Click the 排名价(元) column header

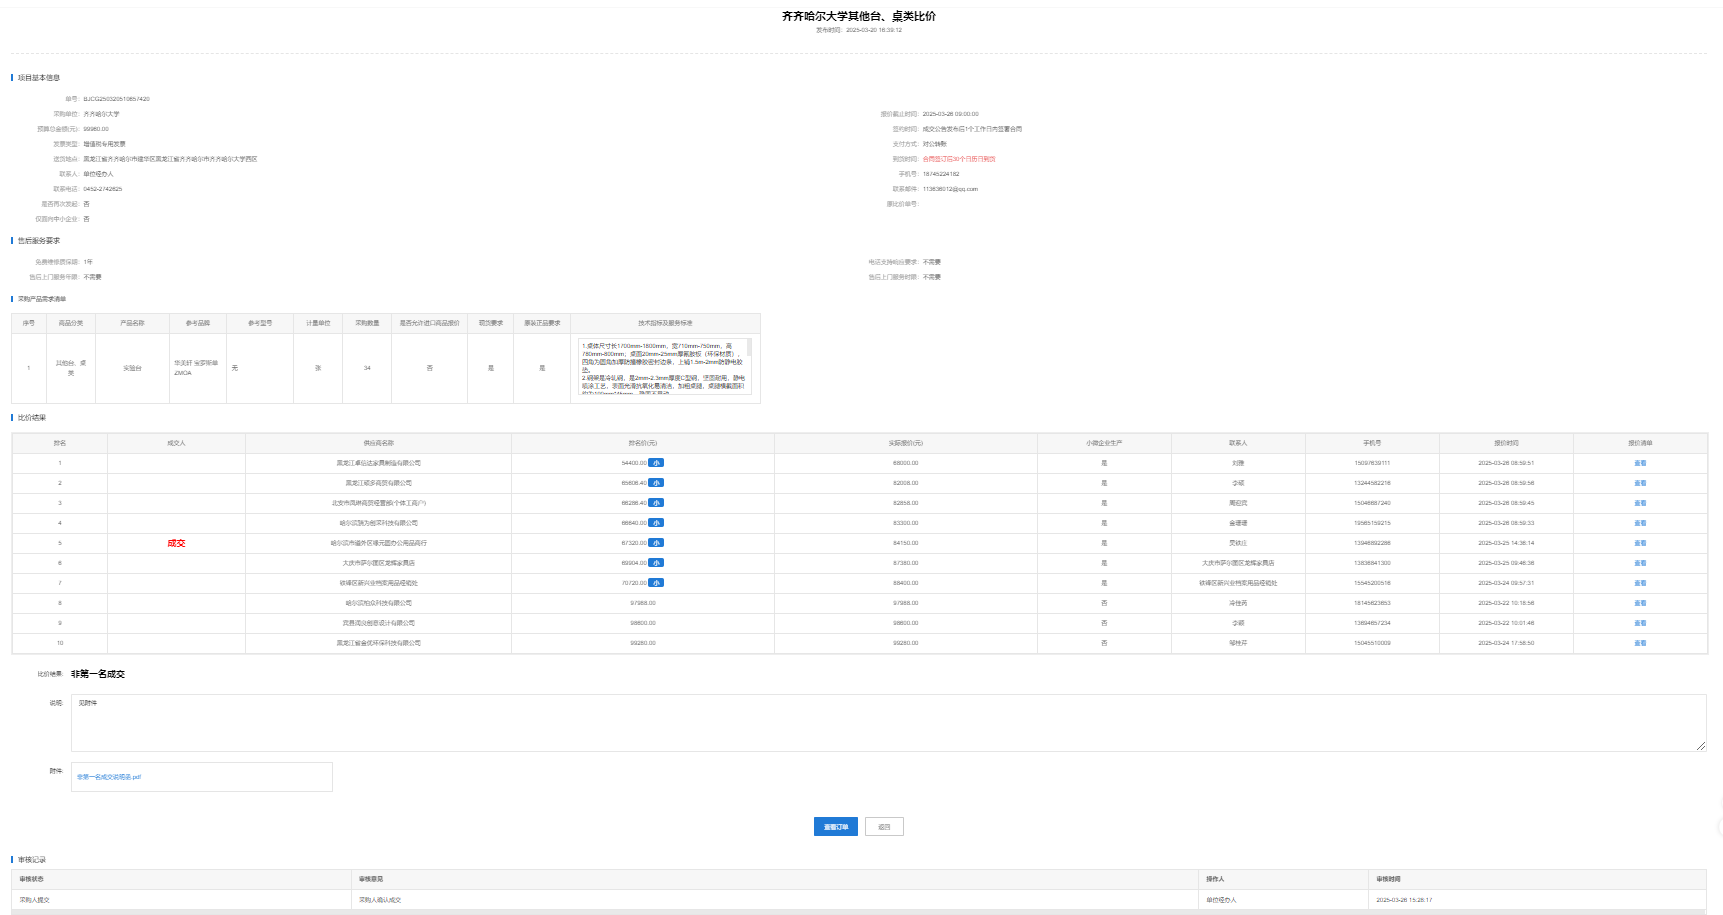coord(642,443)
